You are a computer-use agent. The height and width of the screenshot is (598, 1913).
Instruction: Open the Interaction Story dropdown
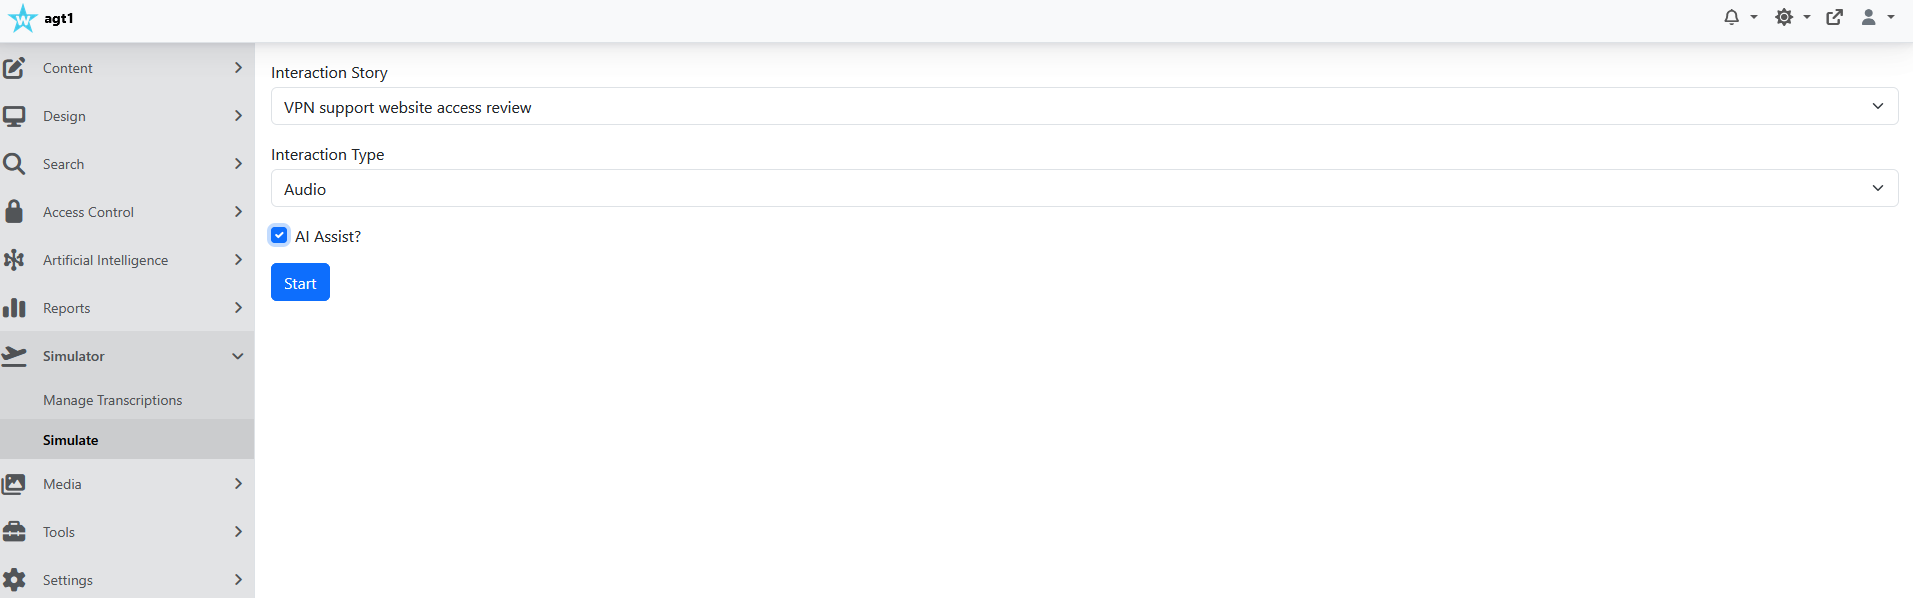click(x=1084, y=106)
